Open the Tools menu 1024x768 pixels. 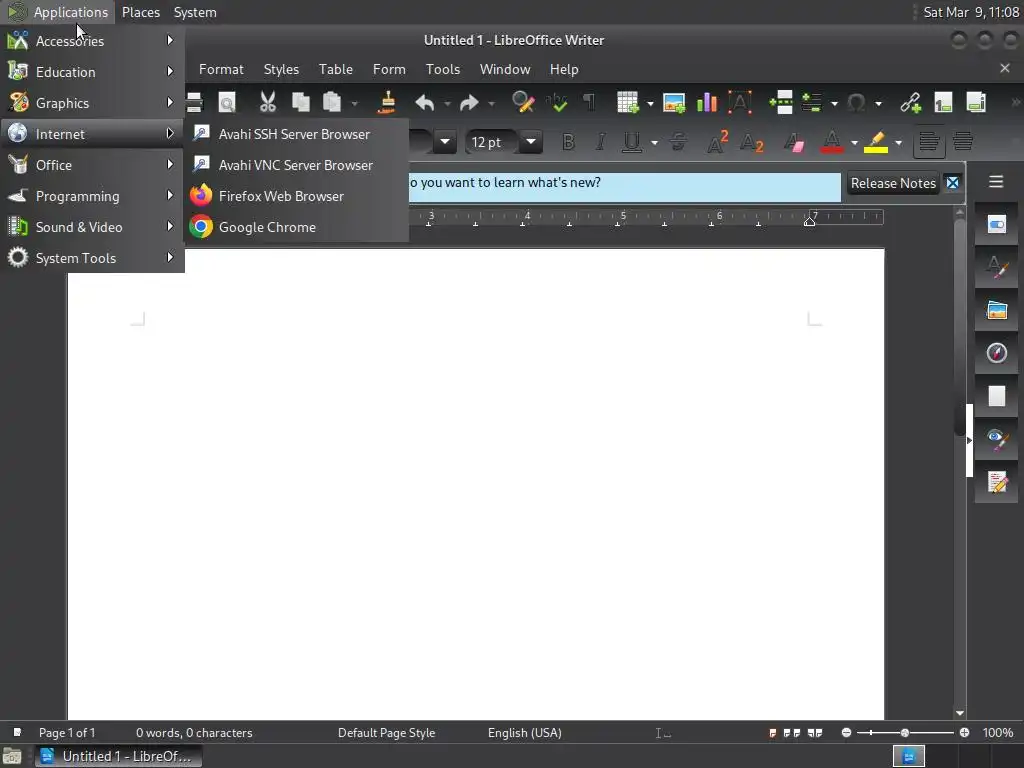point(443,69)
